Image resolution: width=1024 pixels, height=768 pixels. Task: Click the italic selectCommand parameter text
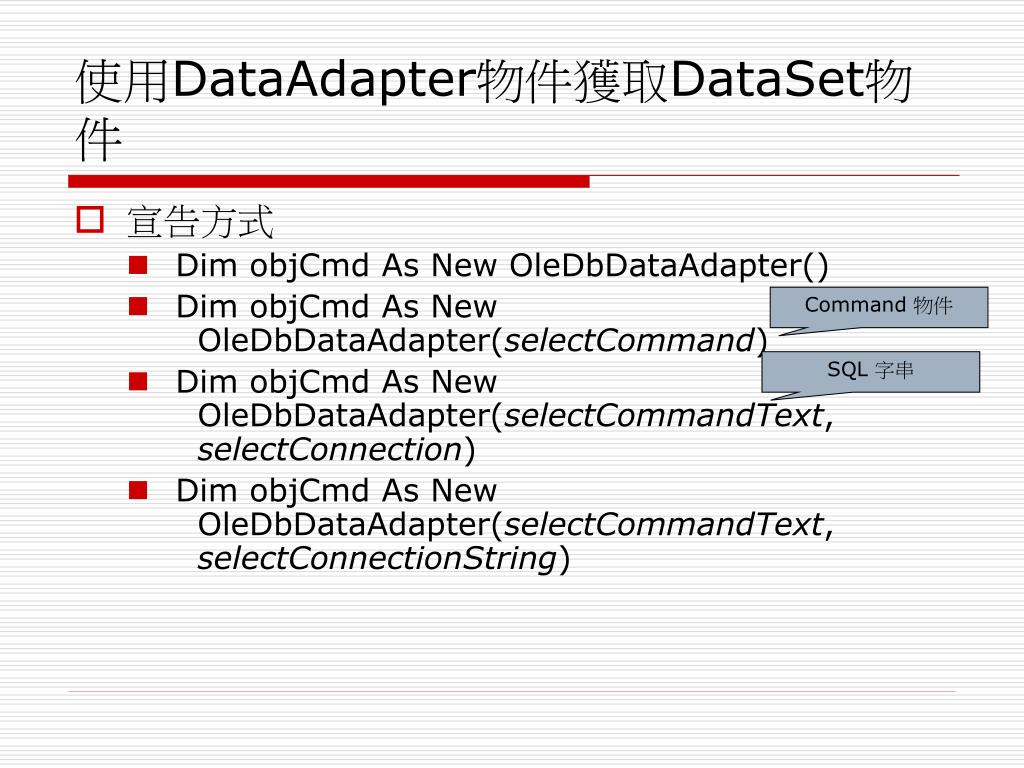[x=630, y=340]
